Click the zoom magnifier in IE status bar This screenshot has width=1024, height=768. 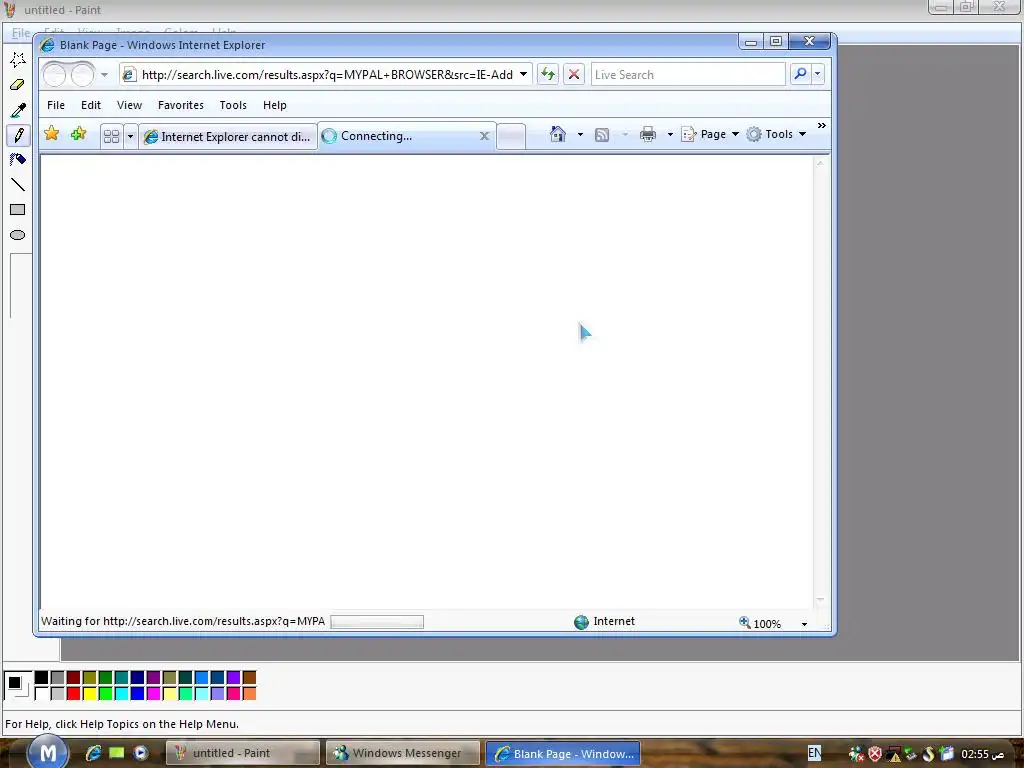click(744, 622)
